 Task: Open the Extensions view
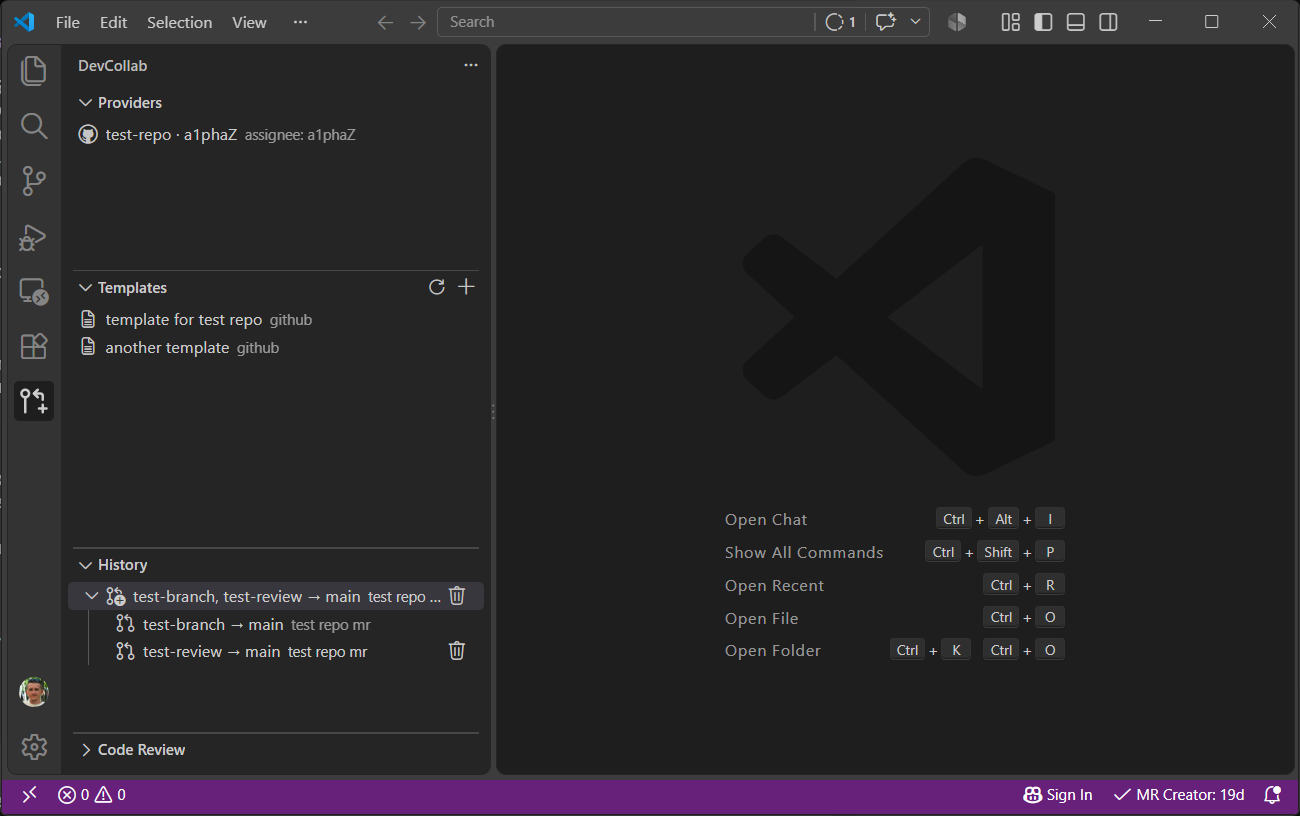(34, 346)
